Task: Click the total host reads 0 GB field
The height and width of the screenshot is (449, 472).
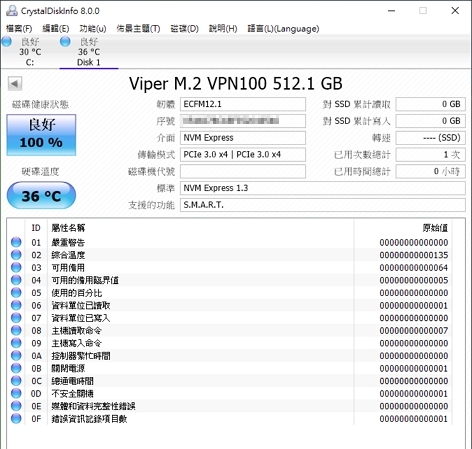Action: coord(430,104)
